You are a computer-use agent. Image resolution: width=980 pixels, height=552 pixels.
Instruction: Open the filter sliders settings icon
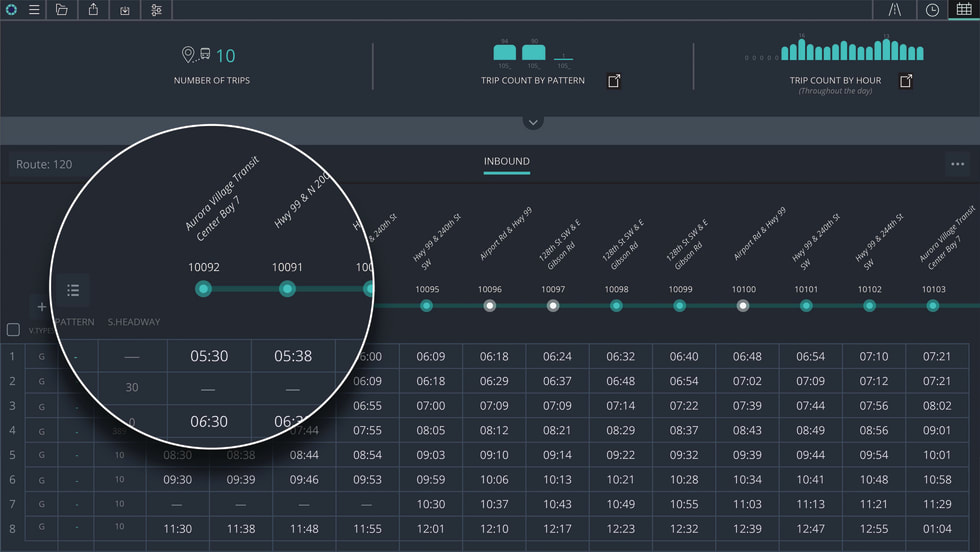(157, 10)
